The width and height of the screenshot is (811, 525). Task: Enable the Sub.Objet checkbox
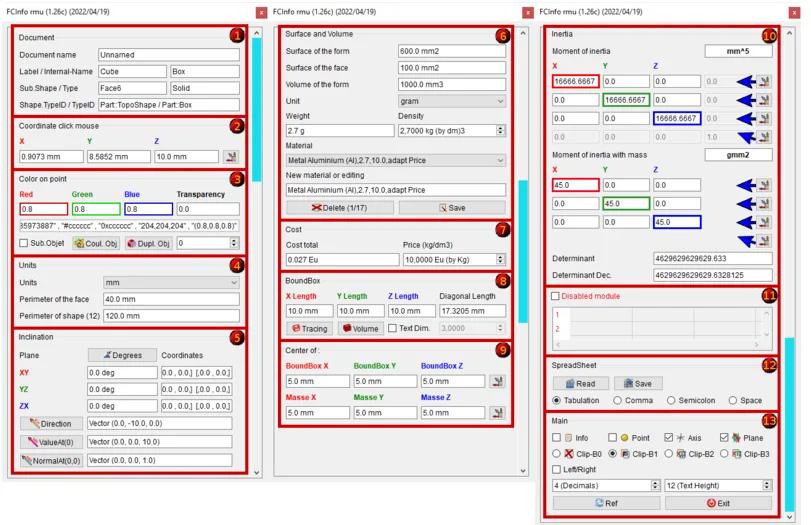point(25,243)
